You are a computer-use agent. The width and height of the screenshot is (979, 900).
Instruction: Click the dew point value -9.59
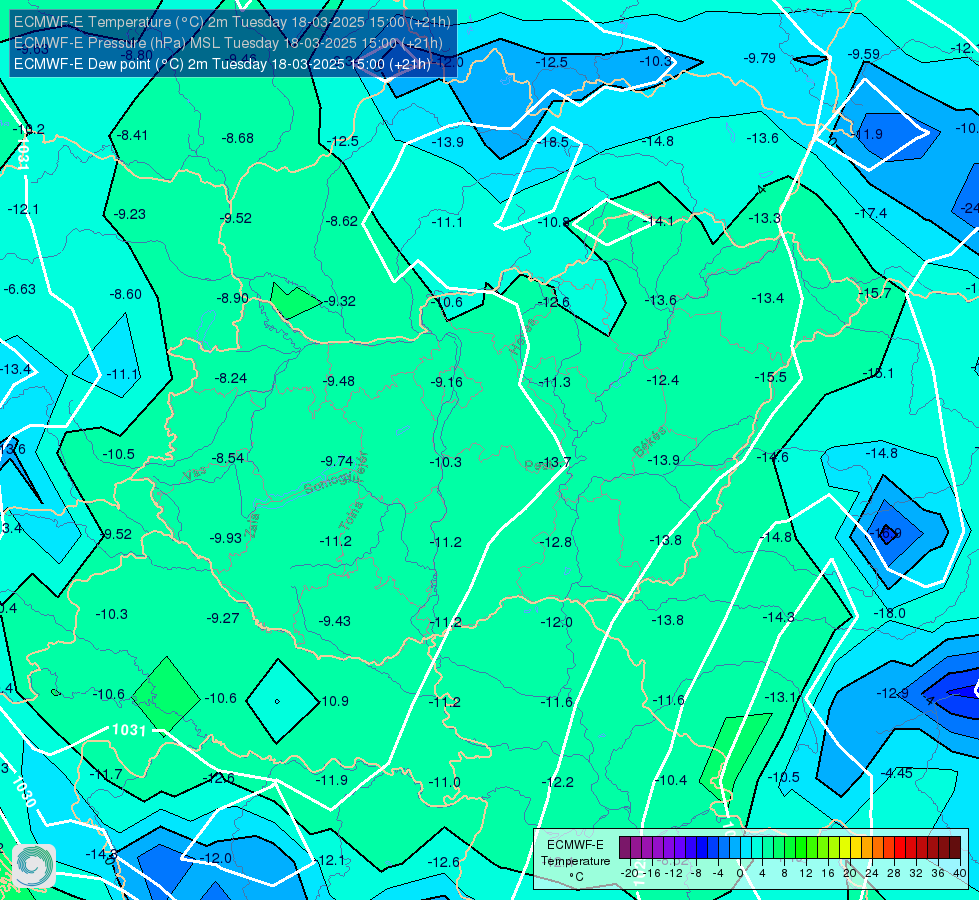[863, 54]
